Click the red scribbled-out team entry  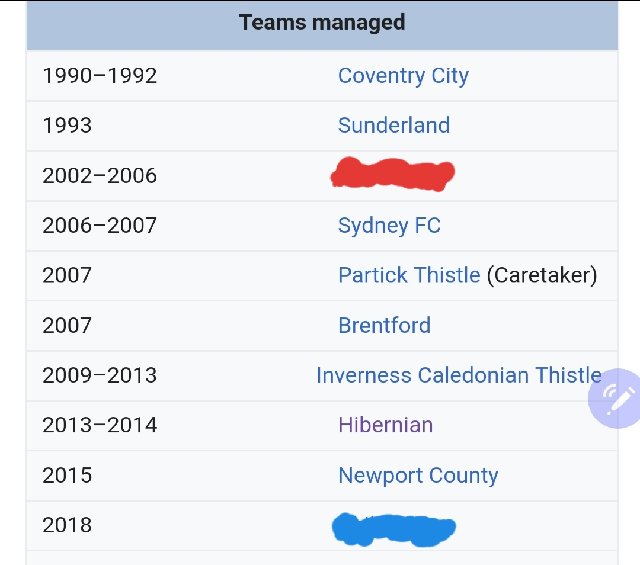point(393,174)
